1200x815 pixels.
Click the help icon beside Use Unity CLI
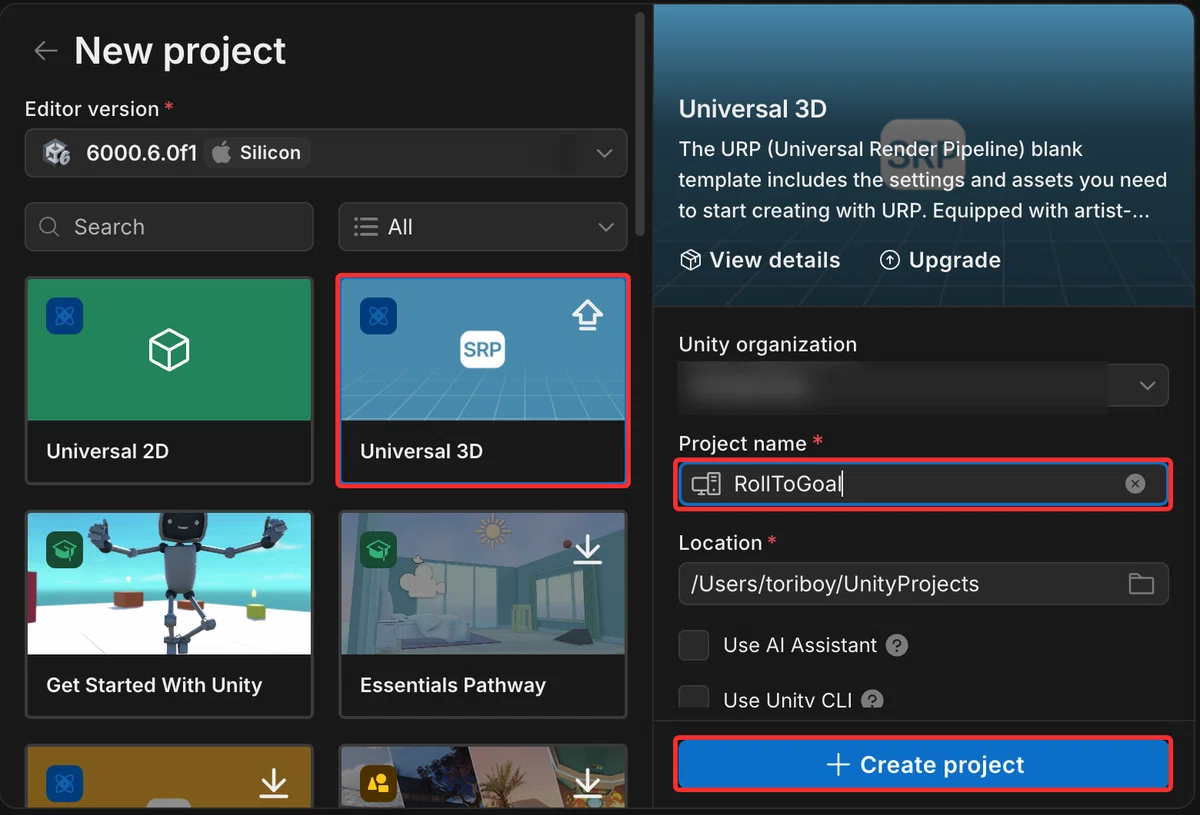[x=872, y=699]
